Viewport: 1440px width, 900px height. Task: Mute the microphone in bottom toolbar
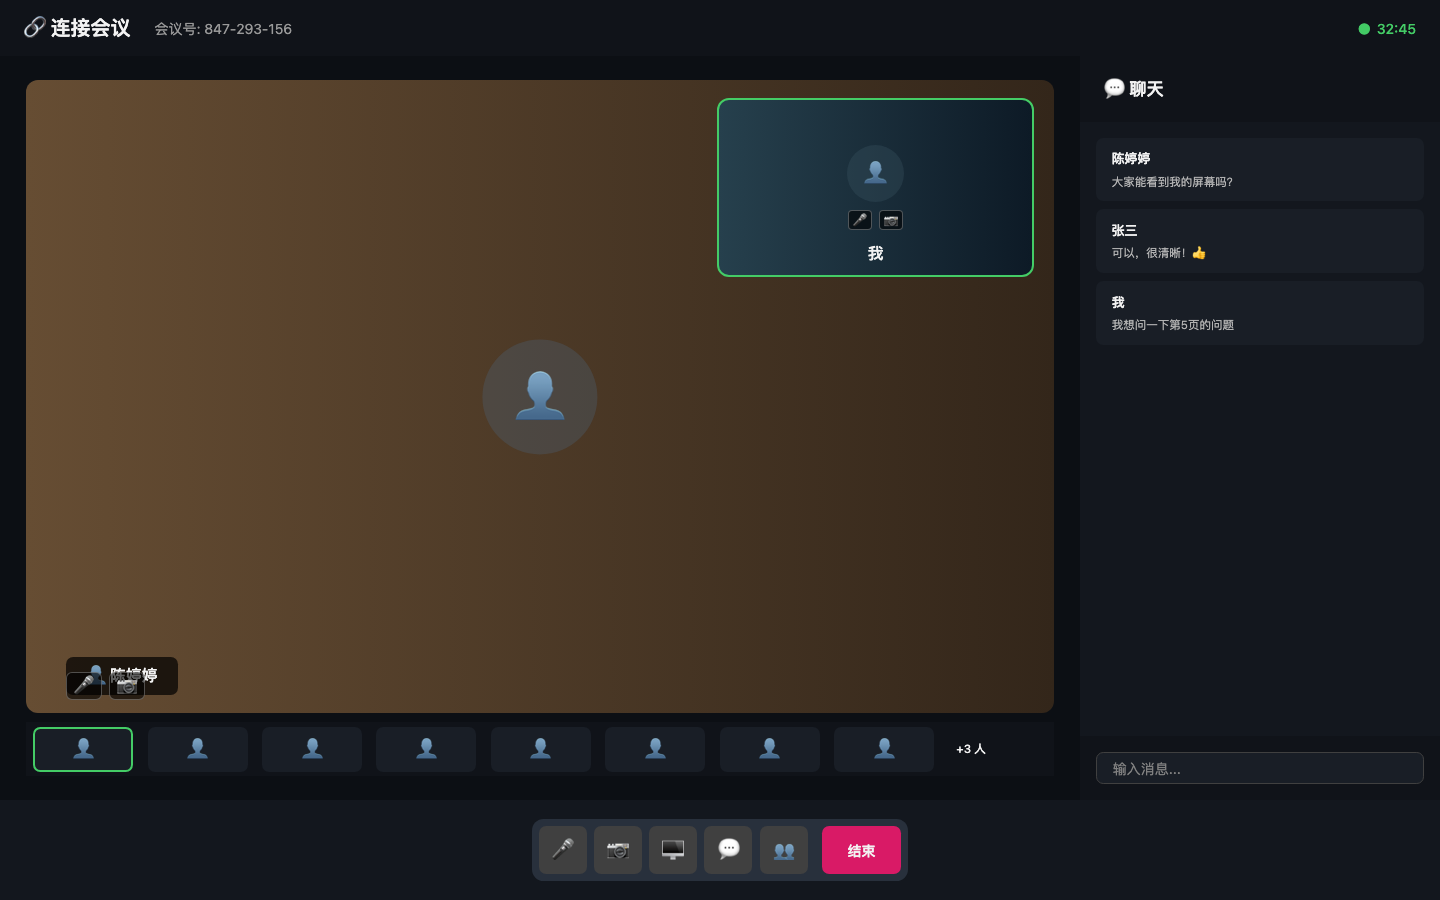click(x=563, y=850)
